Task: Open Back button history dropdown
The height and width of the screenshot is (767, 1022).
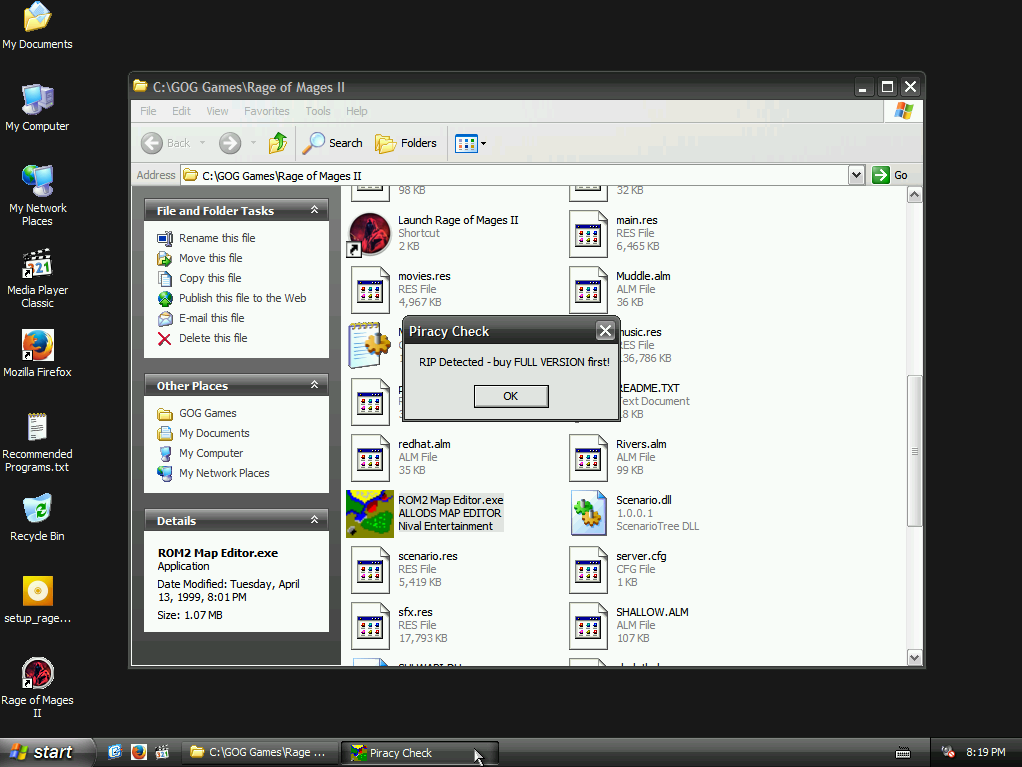Action: [x=203, y=143]
